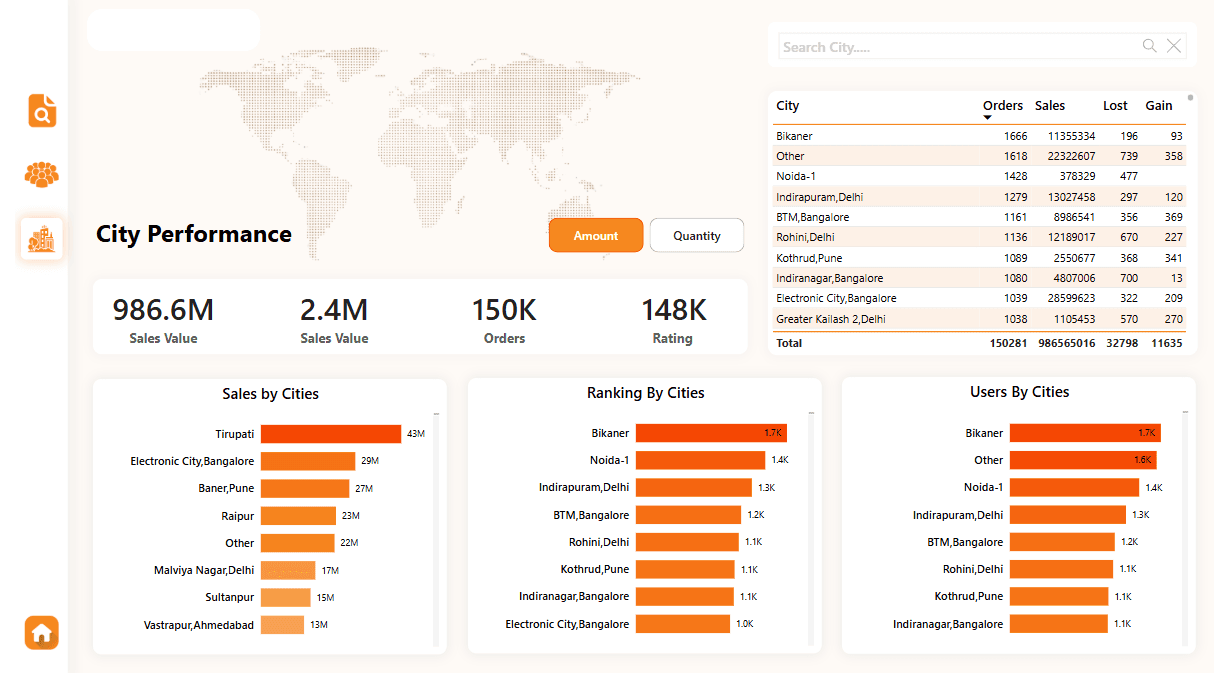Switch the measure to Quantity

point(696,236)
